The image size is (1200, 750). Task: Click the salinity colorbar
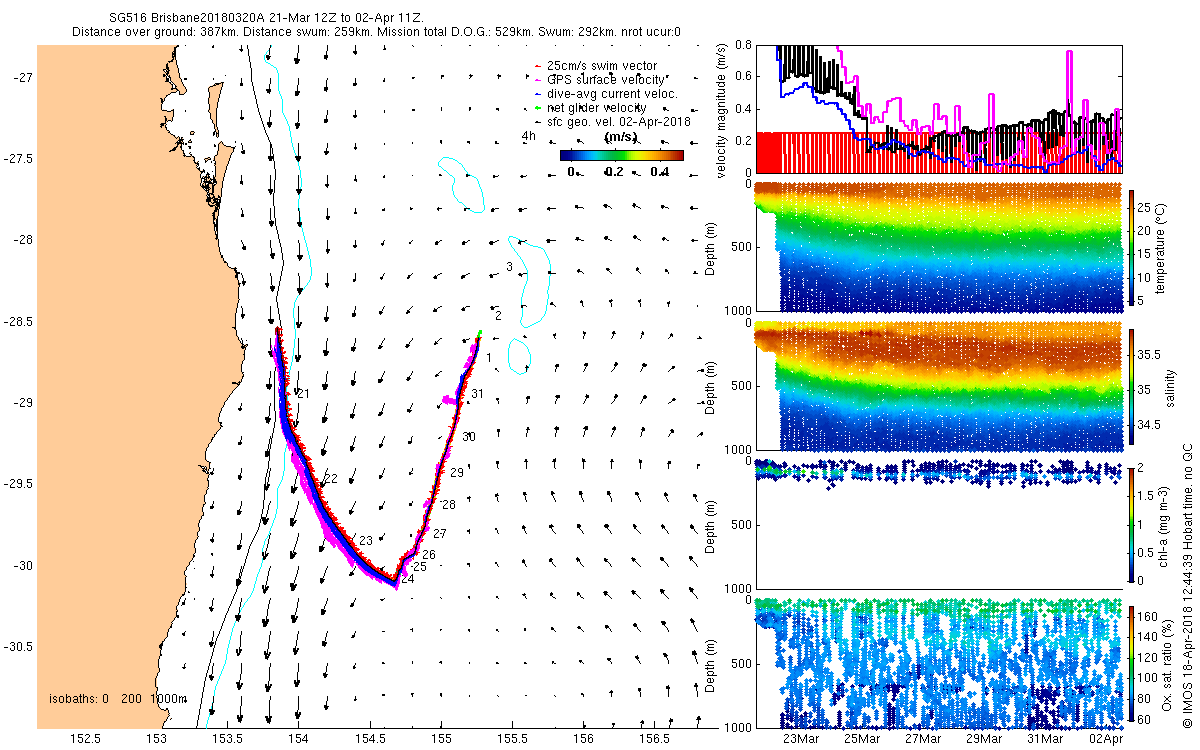[x=1131, y=389]
